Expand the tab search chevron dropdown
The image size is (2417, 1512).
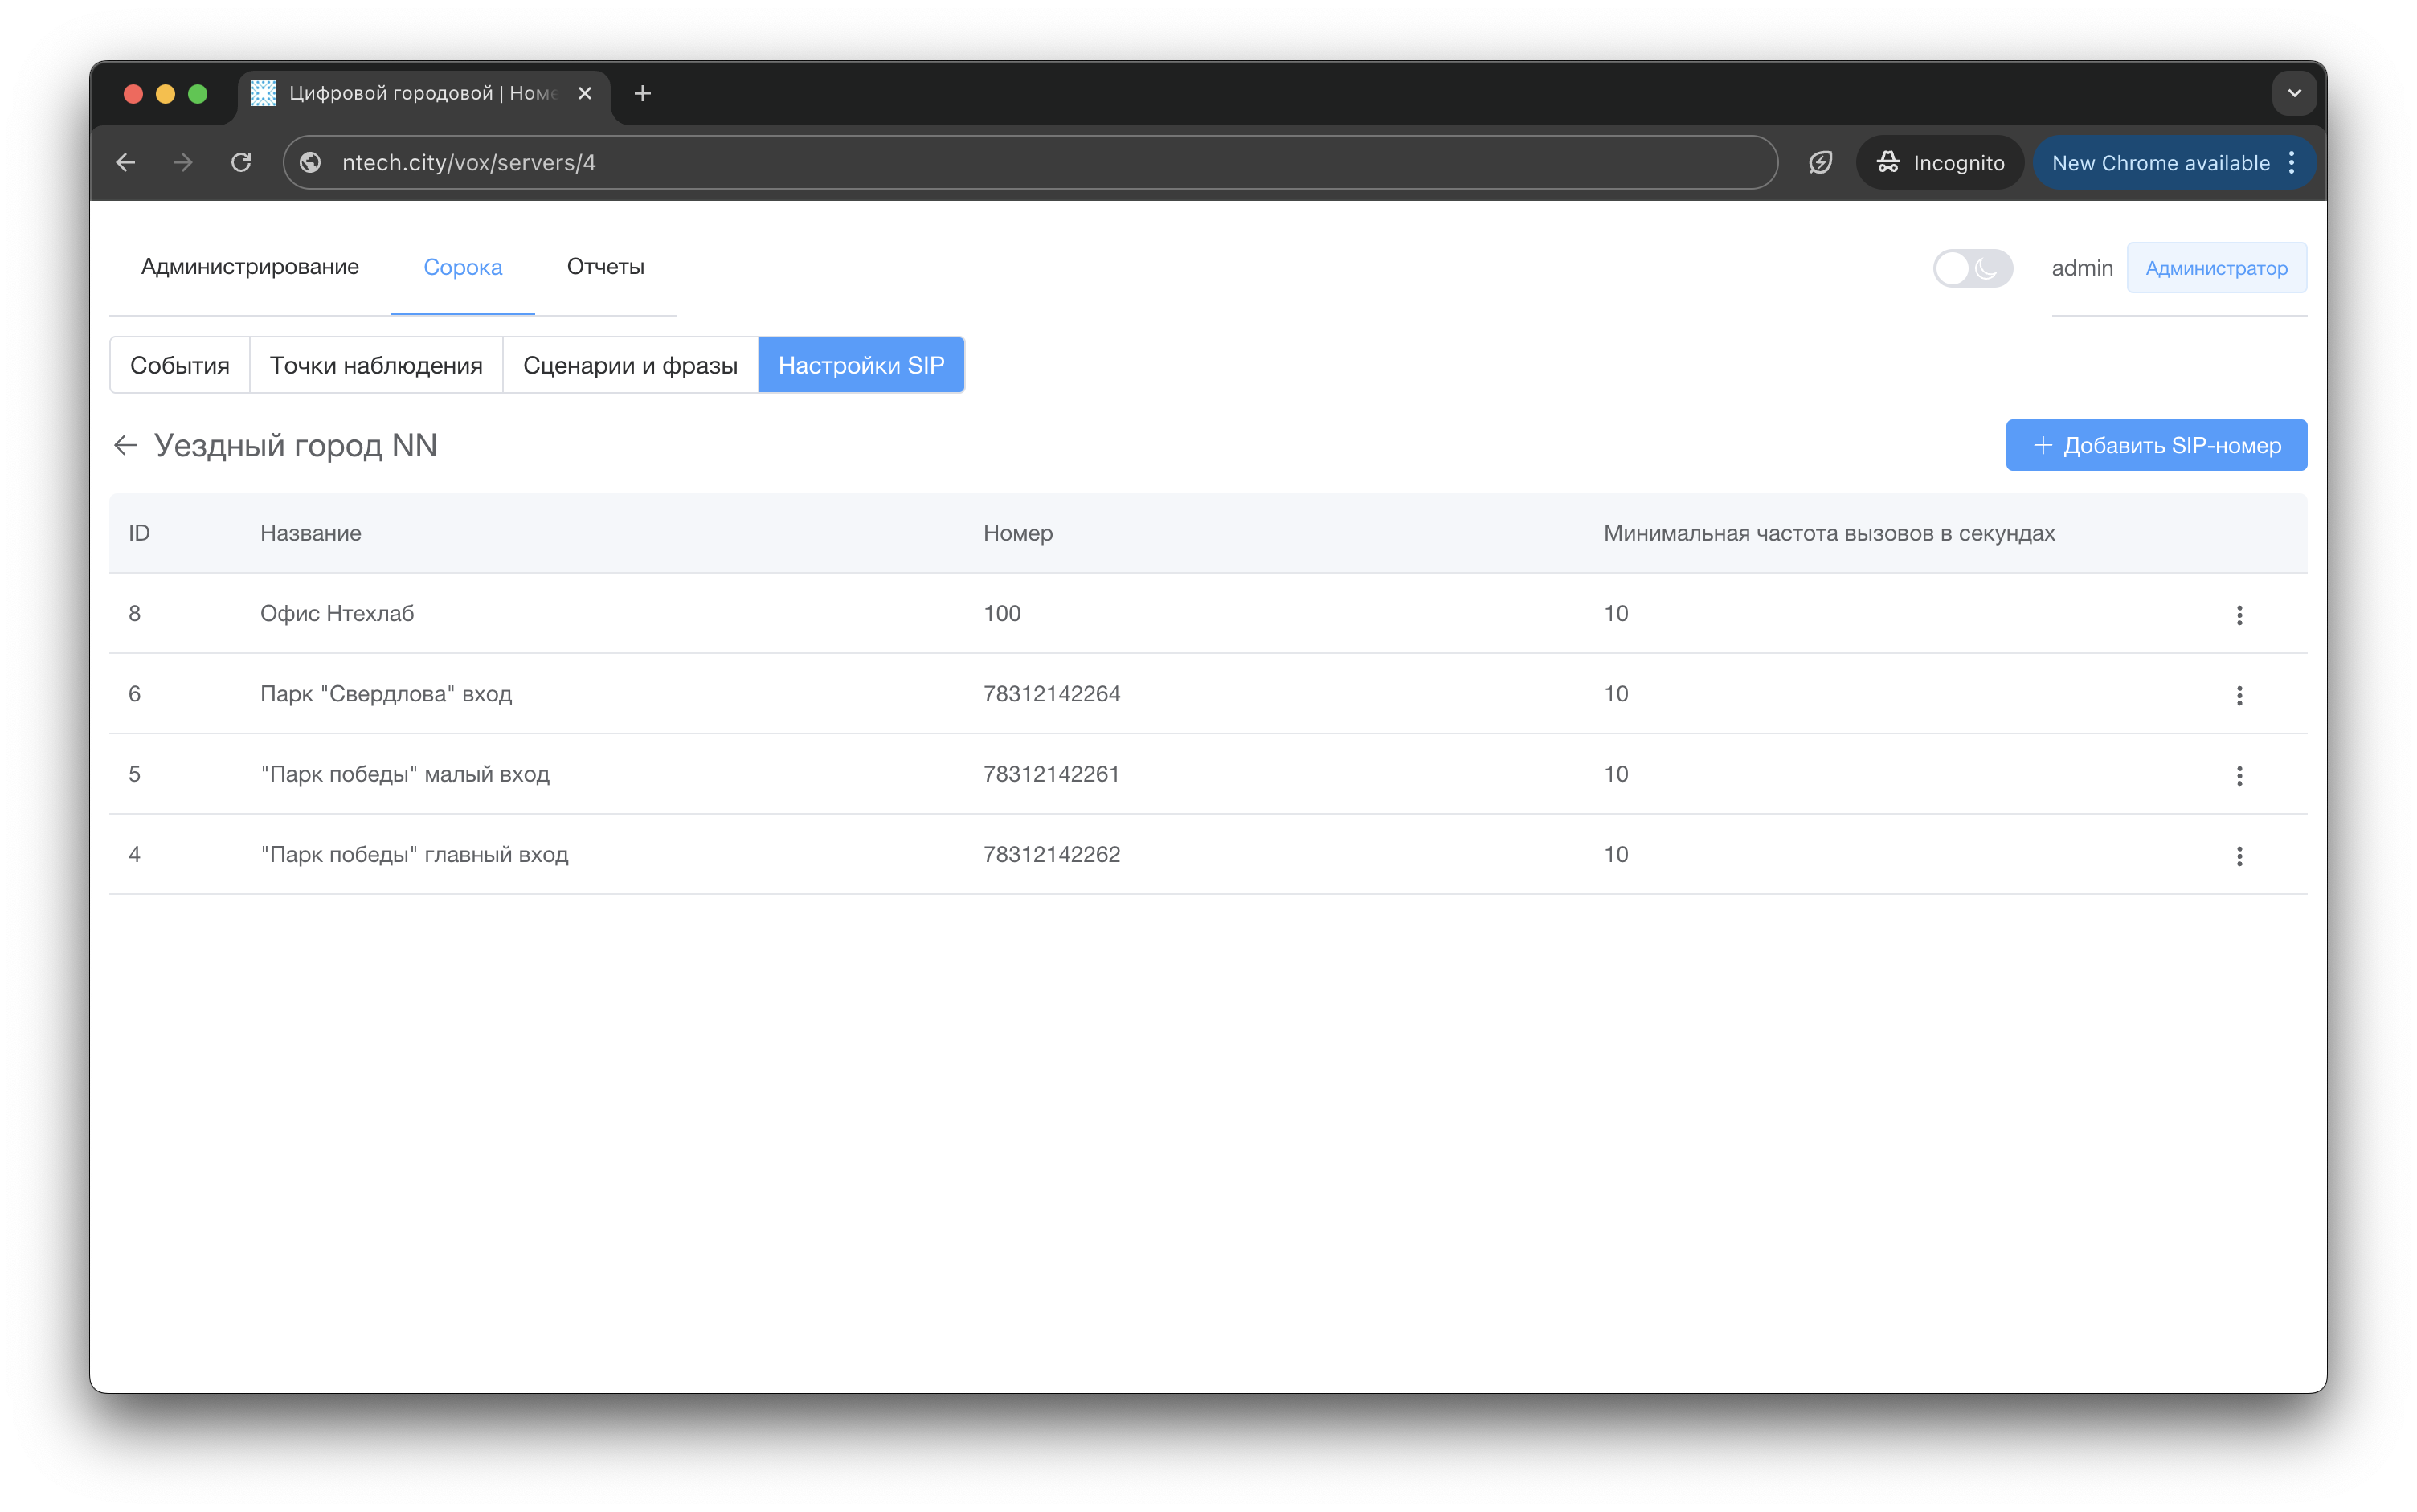click(2294, 93)
